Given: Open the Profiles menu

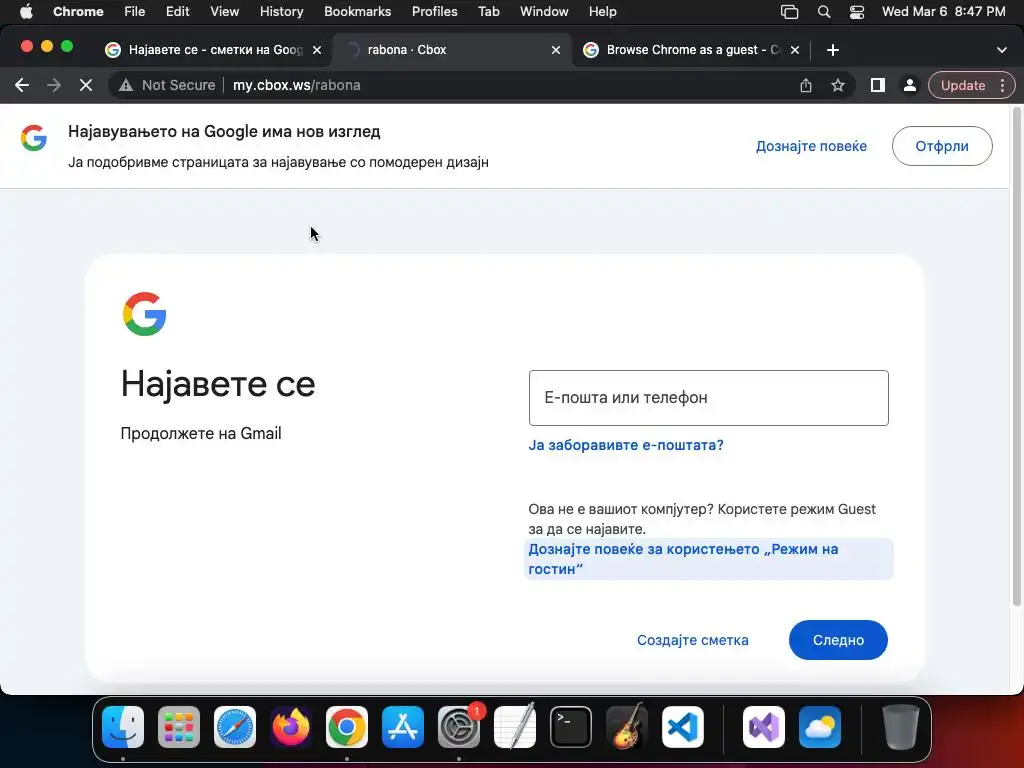Looking at the screenshot, I should pyautogui.click(x=434, y=12).
